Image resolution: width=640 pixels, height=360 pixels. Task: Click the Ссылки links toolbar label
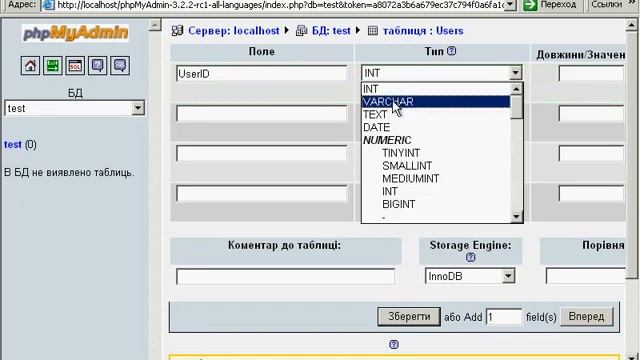[x=607, y=4]
